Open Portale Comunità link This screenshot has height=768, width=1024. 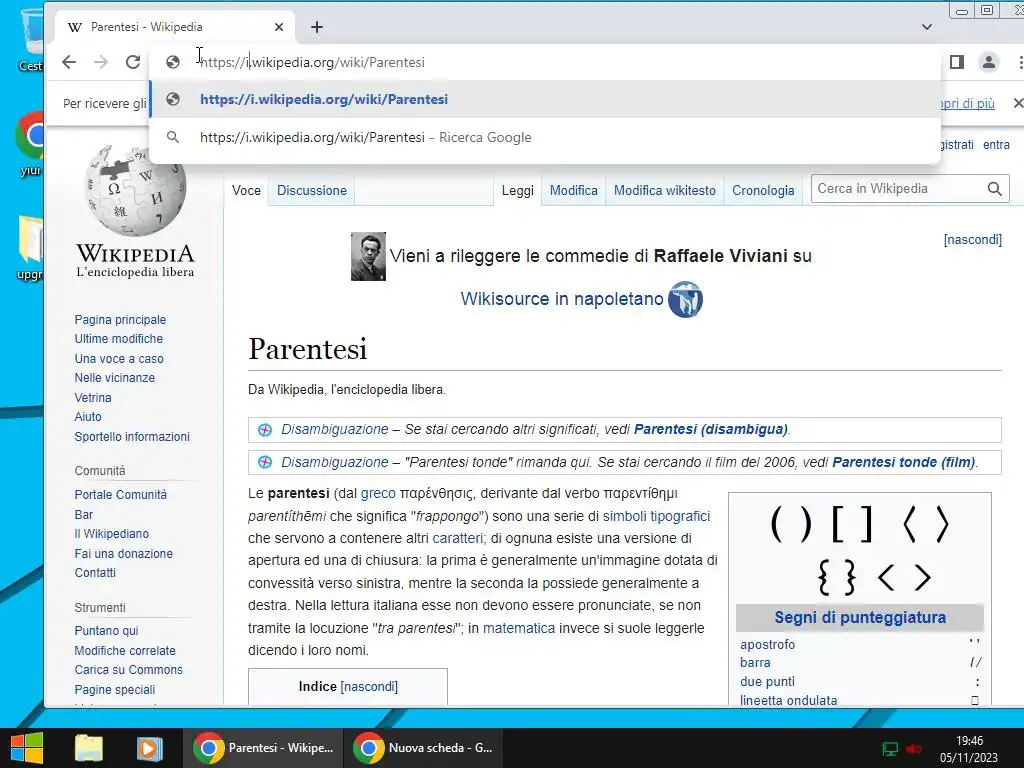coord(120,494)
